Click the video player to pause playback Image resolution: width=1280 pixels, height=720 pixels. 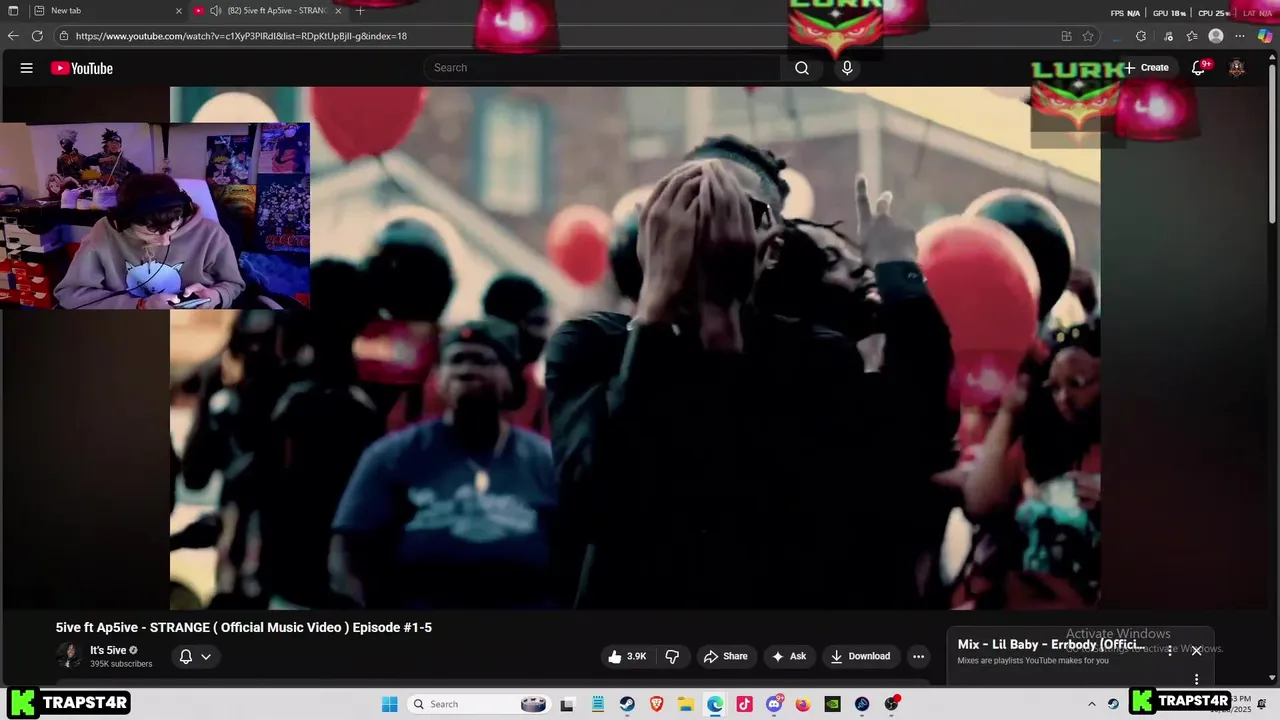635,348
